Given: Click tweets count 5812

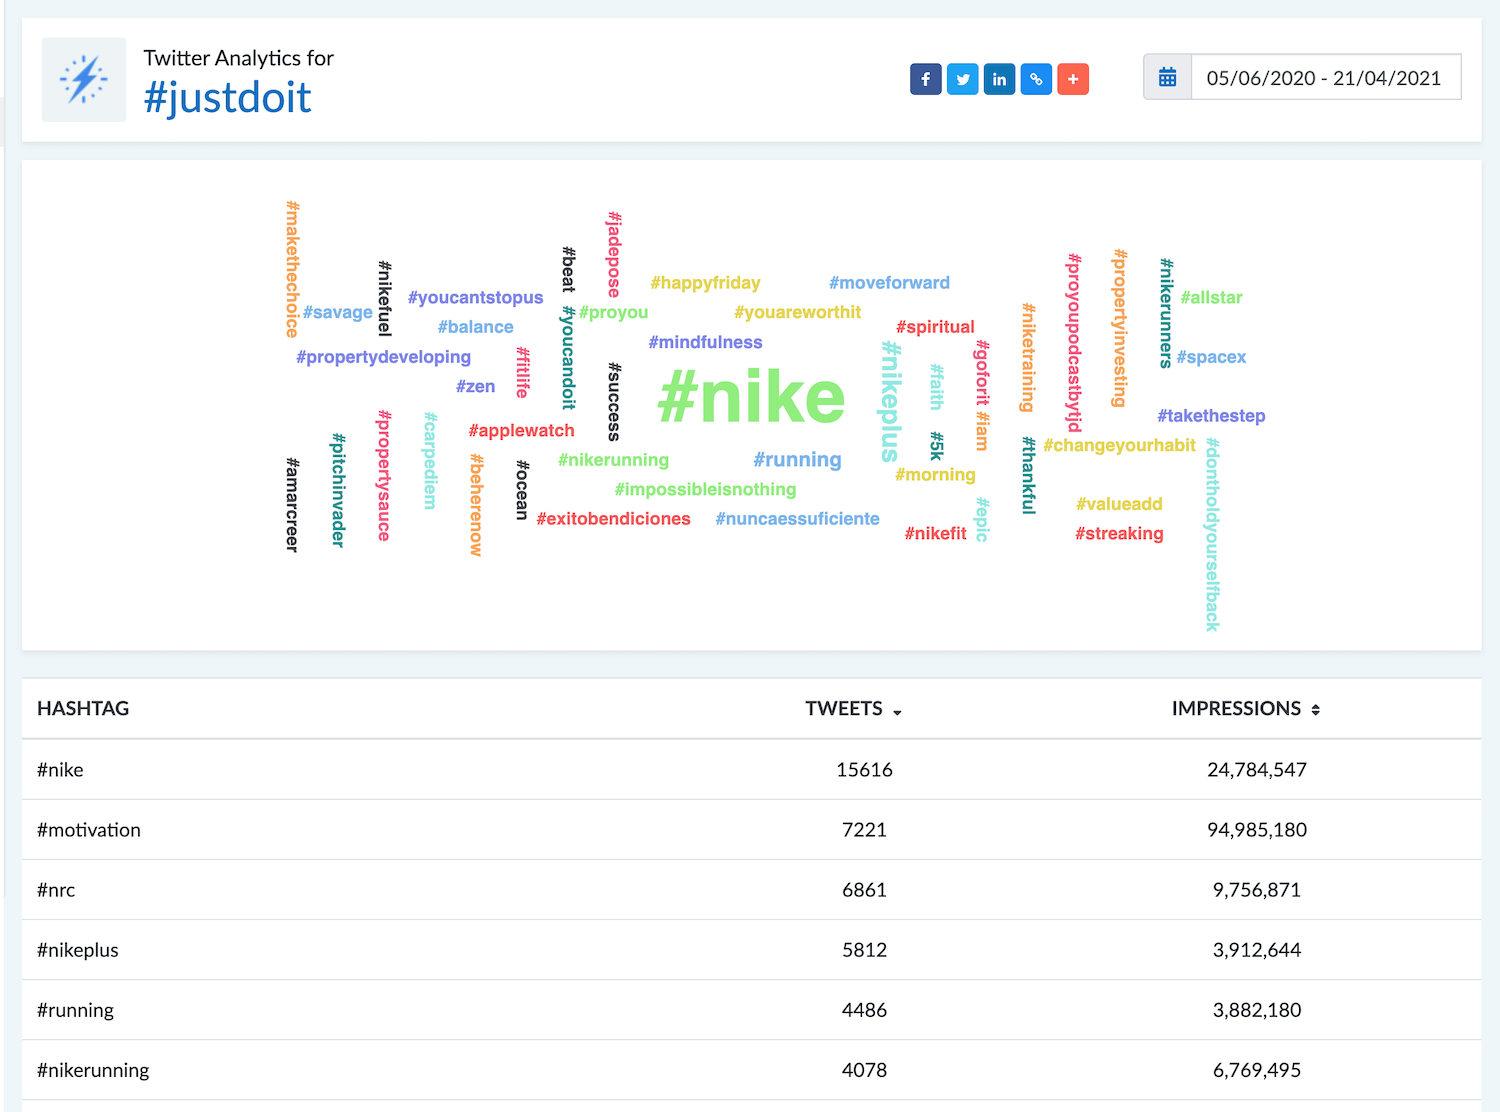Looking at the screenshot, I should pyautogui.click(x=864, y=950).
